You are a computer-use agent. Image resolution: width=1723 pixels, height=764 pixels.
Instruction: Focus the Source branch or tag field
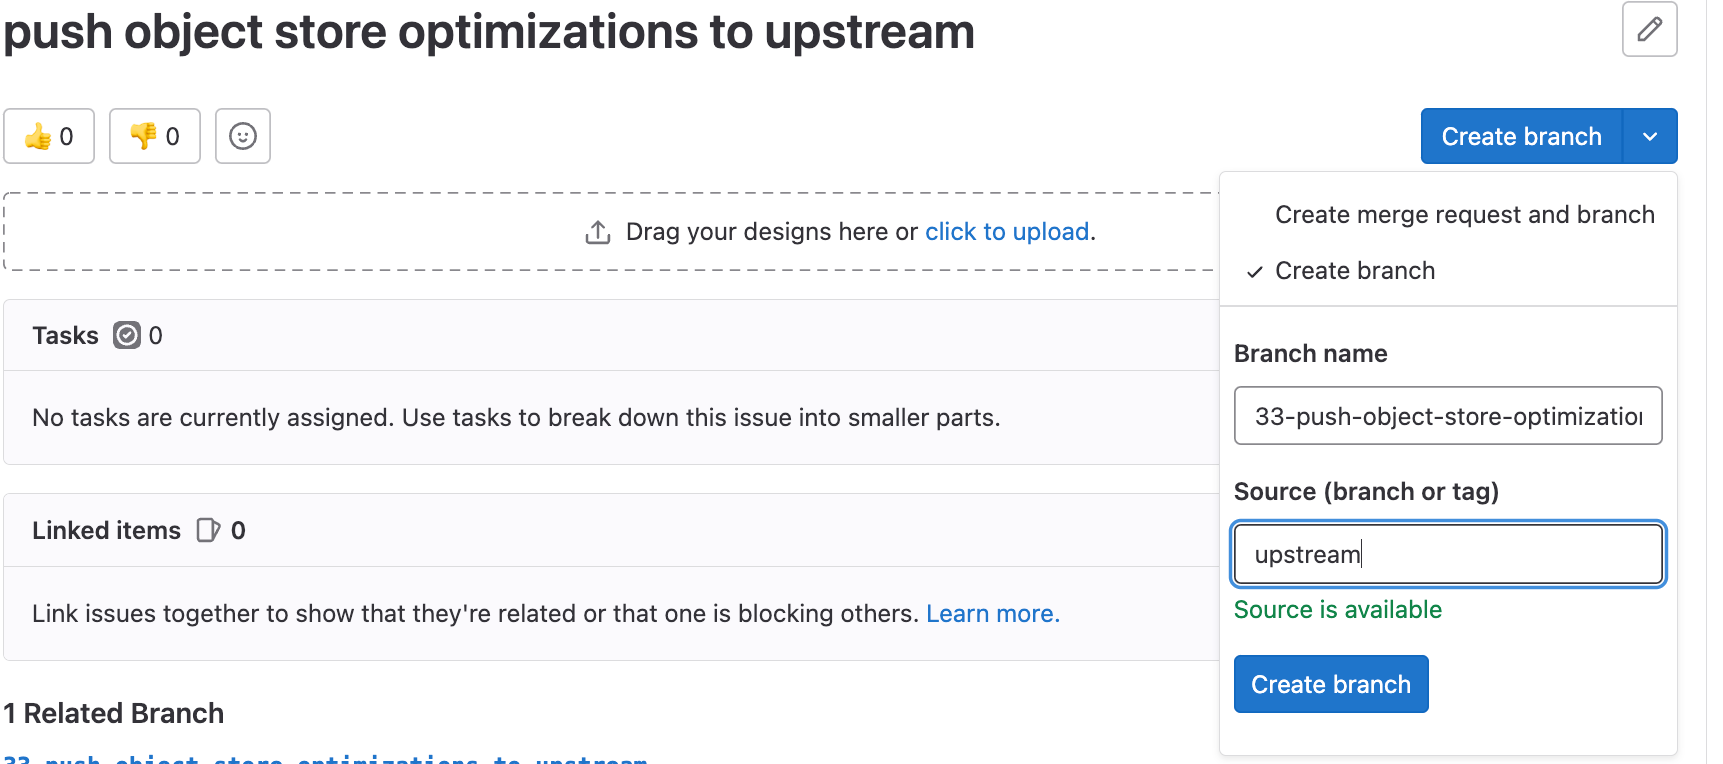pyautogui.click(x=1447, y=554)
